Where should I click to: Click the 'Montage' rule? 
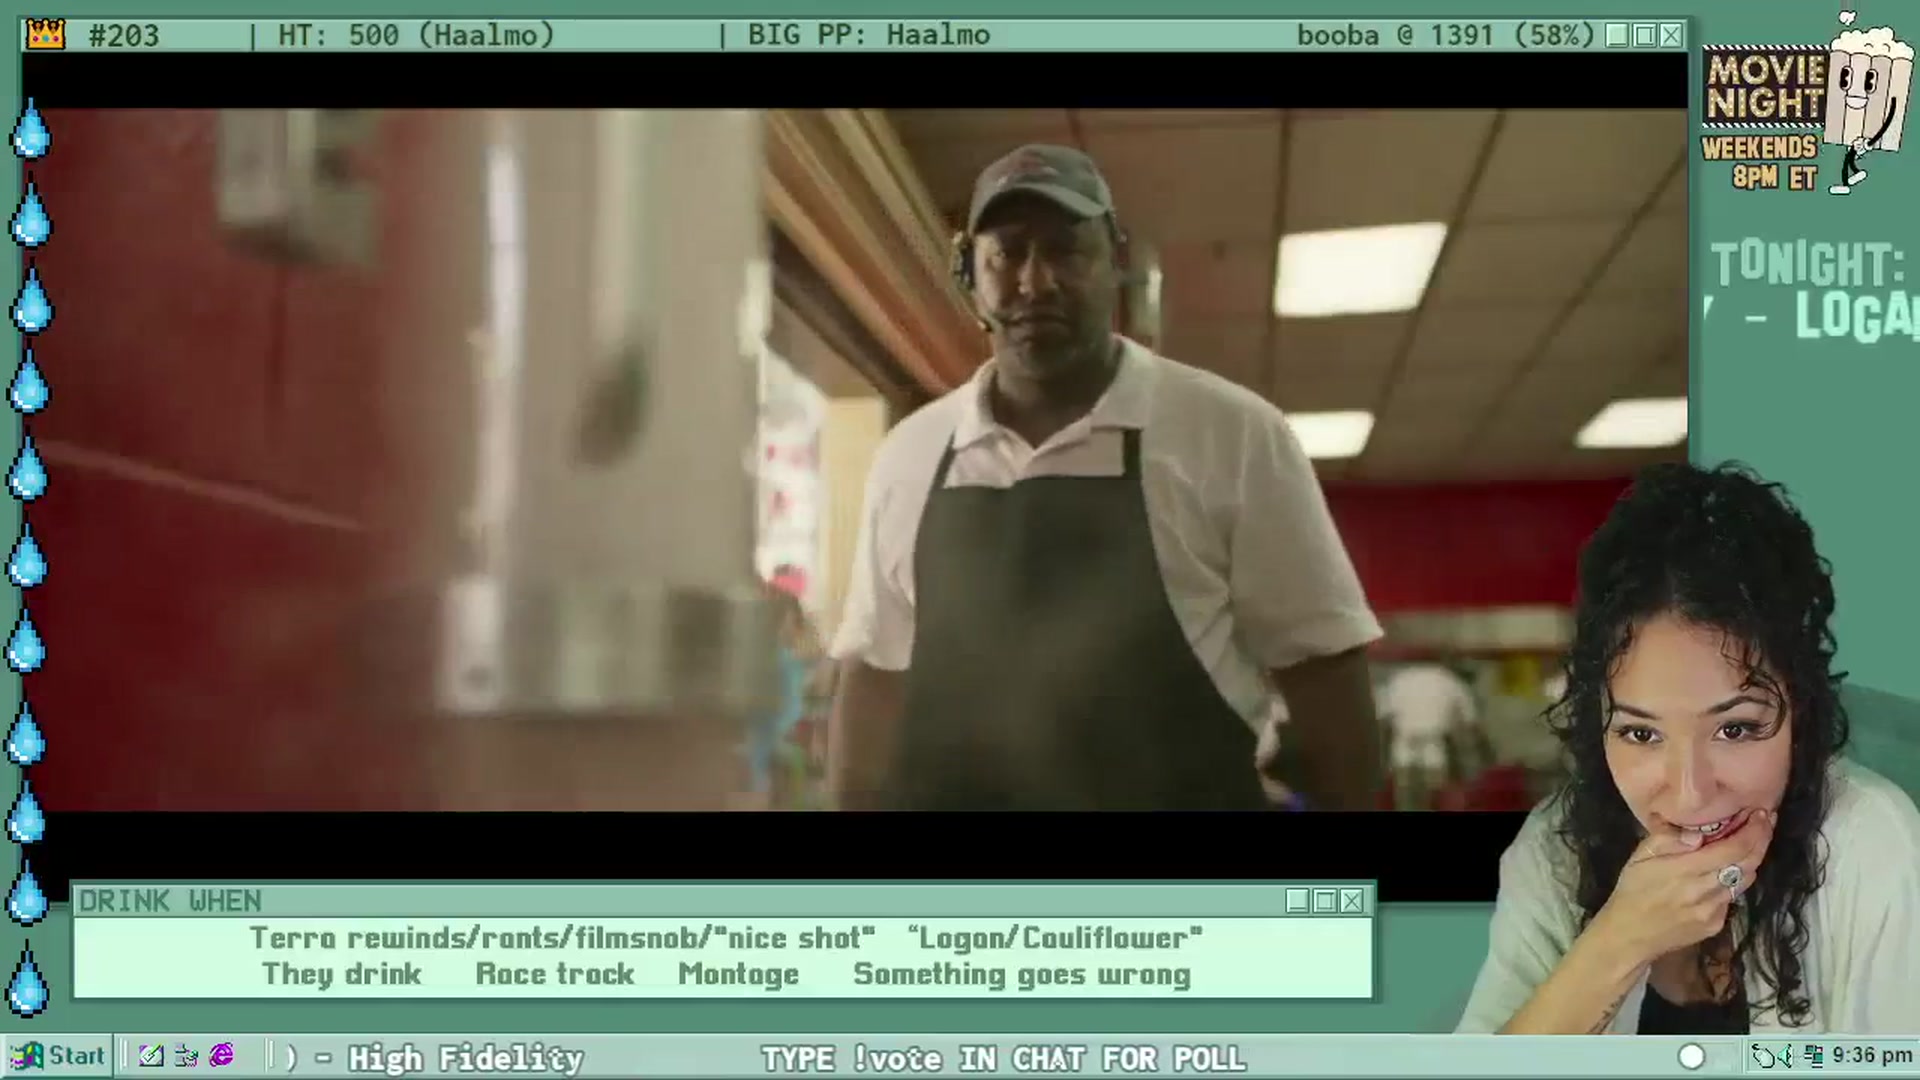click(x=739, y=974)
